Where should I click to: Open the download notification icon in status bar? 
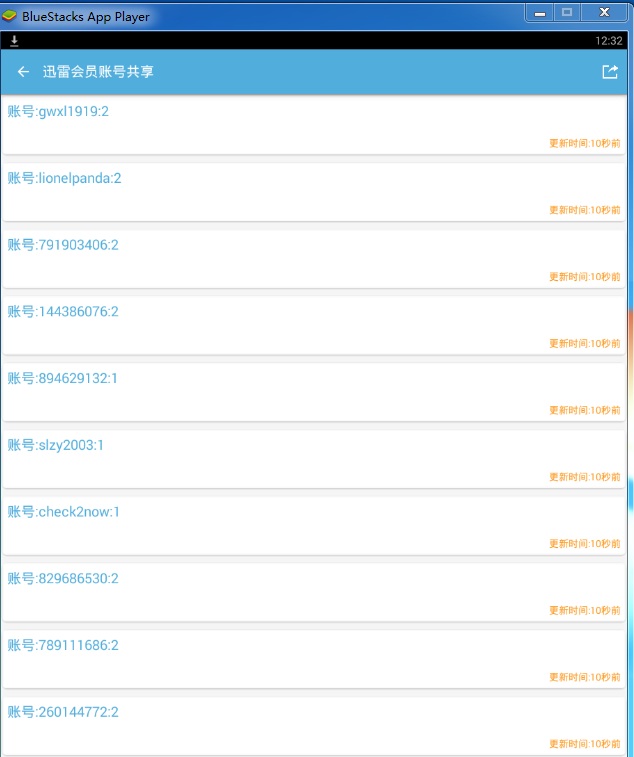[14, 41]
